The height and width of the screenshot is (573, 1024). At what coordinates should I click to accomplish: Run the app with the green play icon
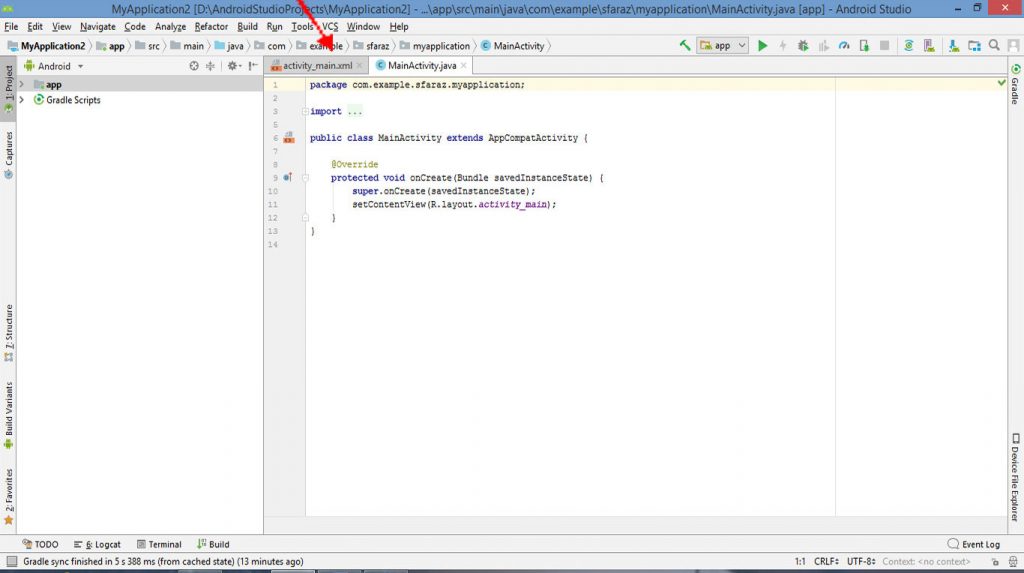click(762, 46)
